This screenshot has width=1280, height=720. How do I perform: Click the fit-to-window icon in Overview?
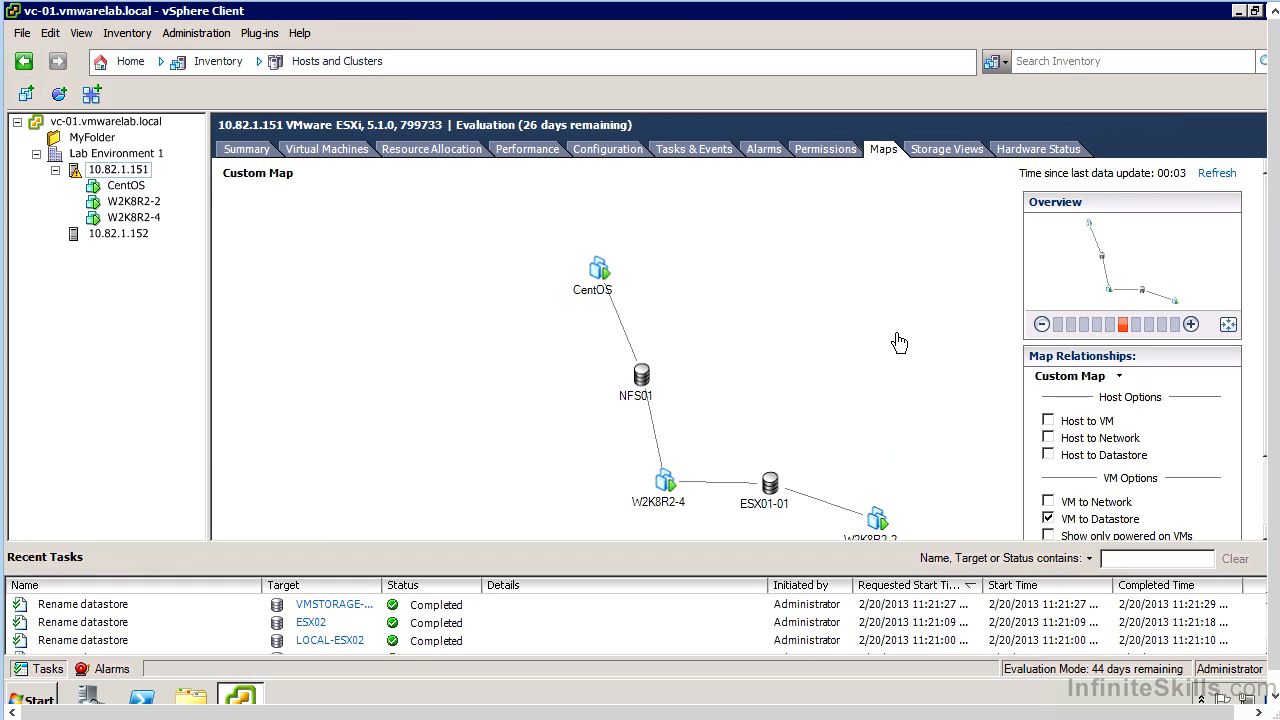point(1228,324)
